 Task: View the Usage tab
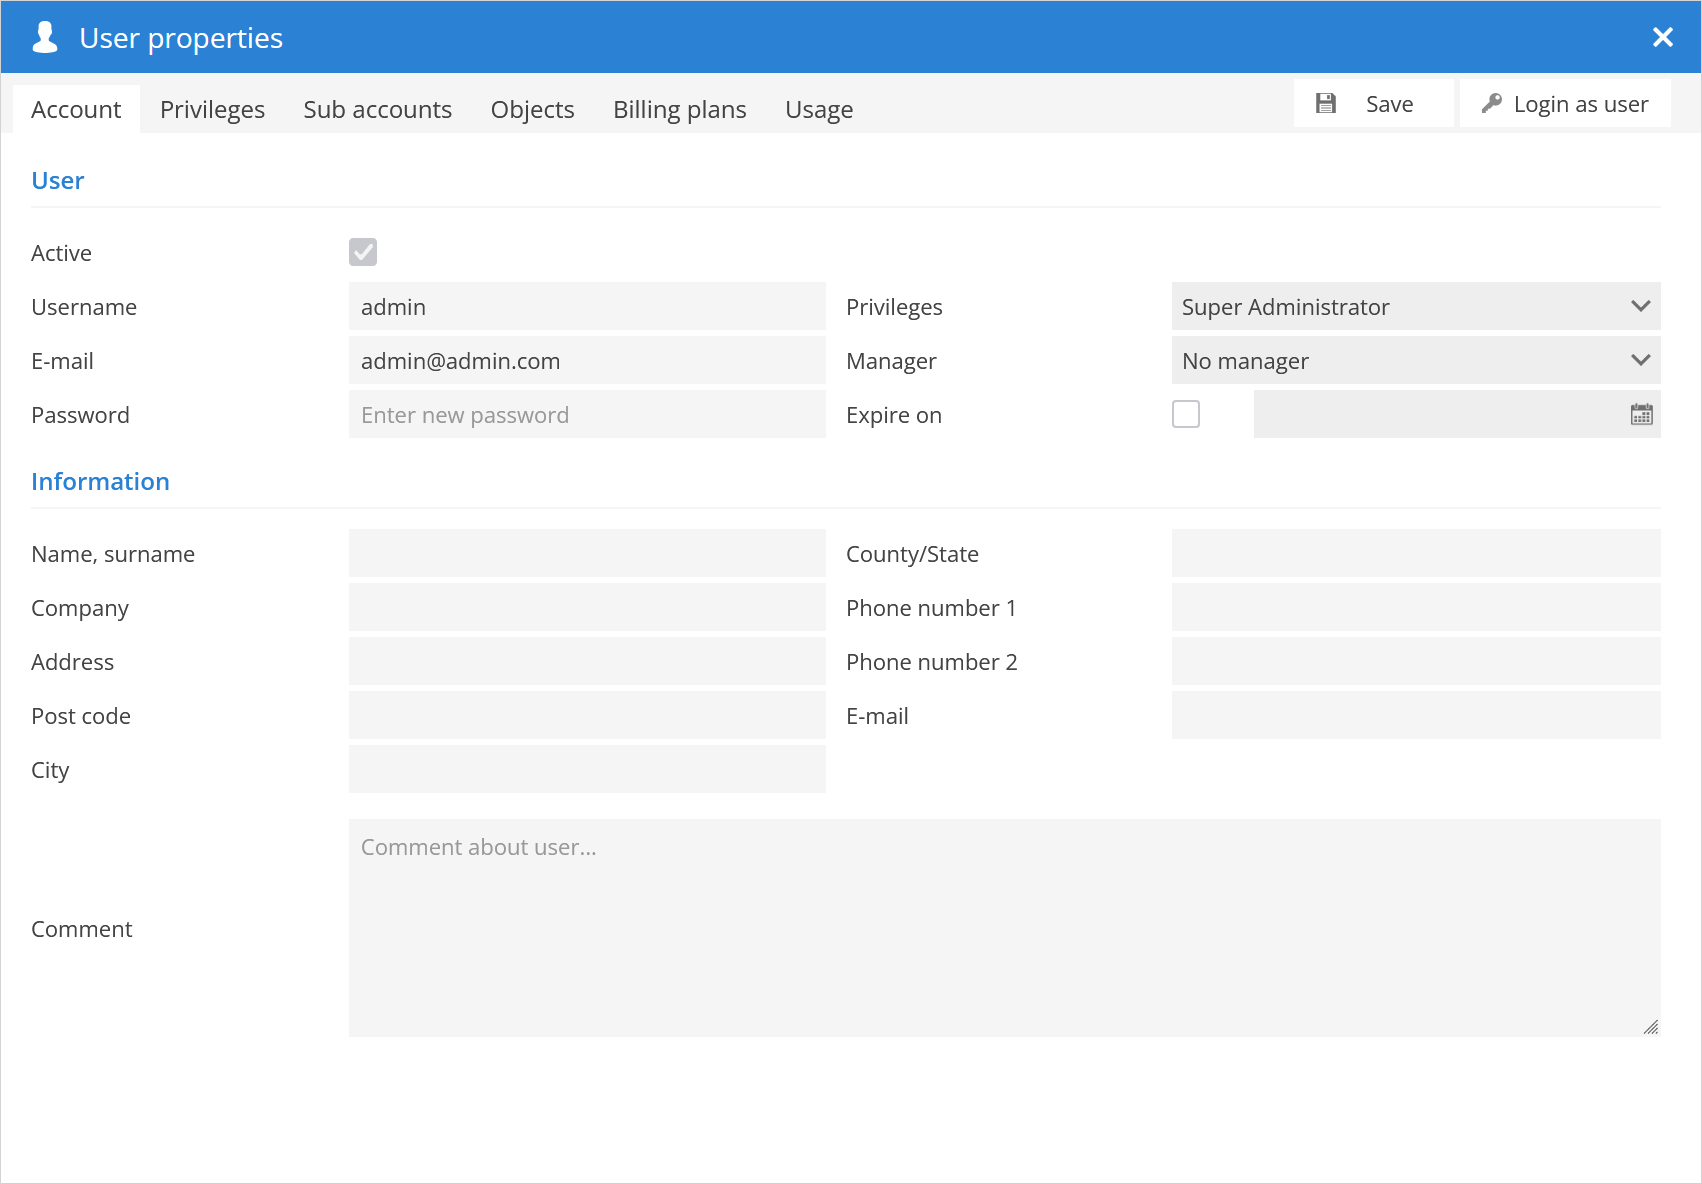pyautogui.click(x=818, y=109)
